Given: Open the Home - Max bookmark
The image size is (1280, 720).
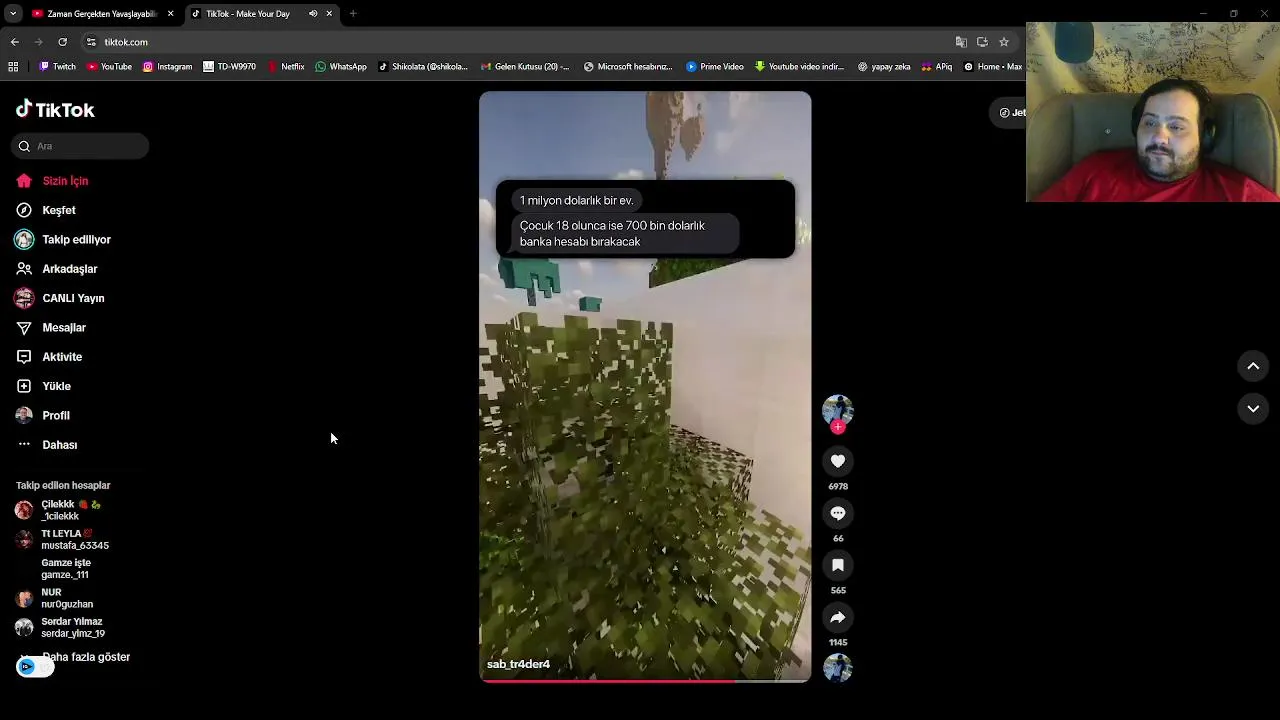Looking at the screenshot, I should 992,67.
